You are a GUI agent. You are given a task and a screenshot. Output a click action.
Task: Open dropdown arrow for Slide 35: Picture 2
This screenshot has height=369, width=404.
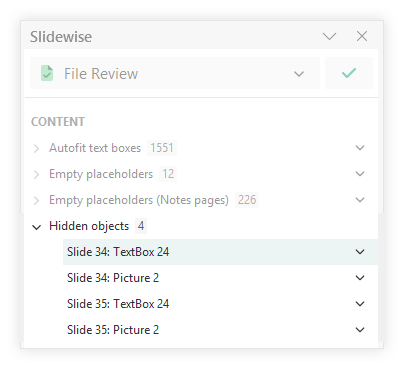[360, 330]
